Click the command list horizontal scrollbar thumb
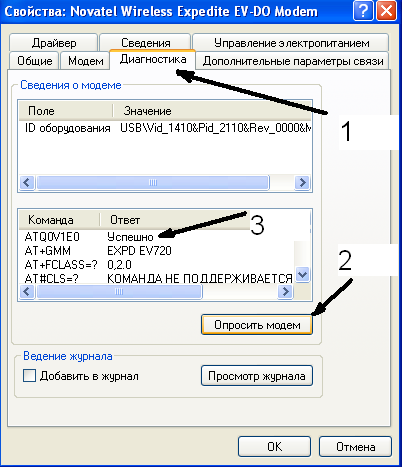402x467 pixels. tap(119, 292)
